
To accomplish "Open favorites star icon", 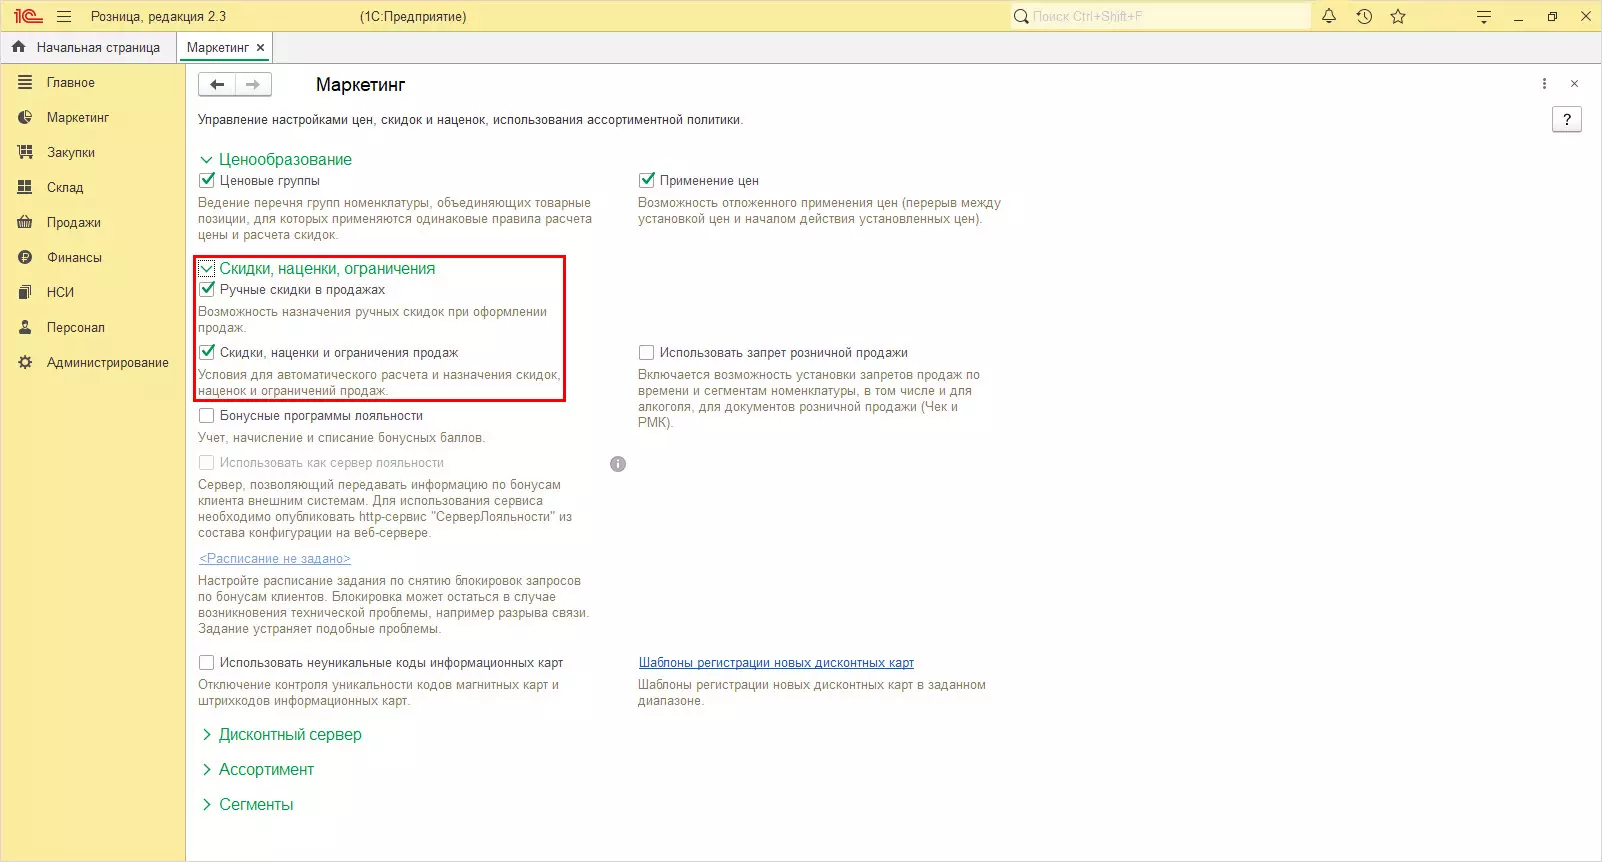I will (1398, 16).
